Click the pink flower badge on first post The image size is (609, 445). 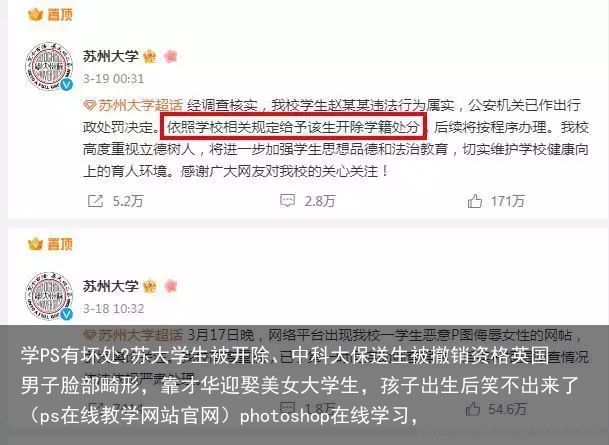[x=171, y=56]
